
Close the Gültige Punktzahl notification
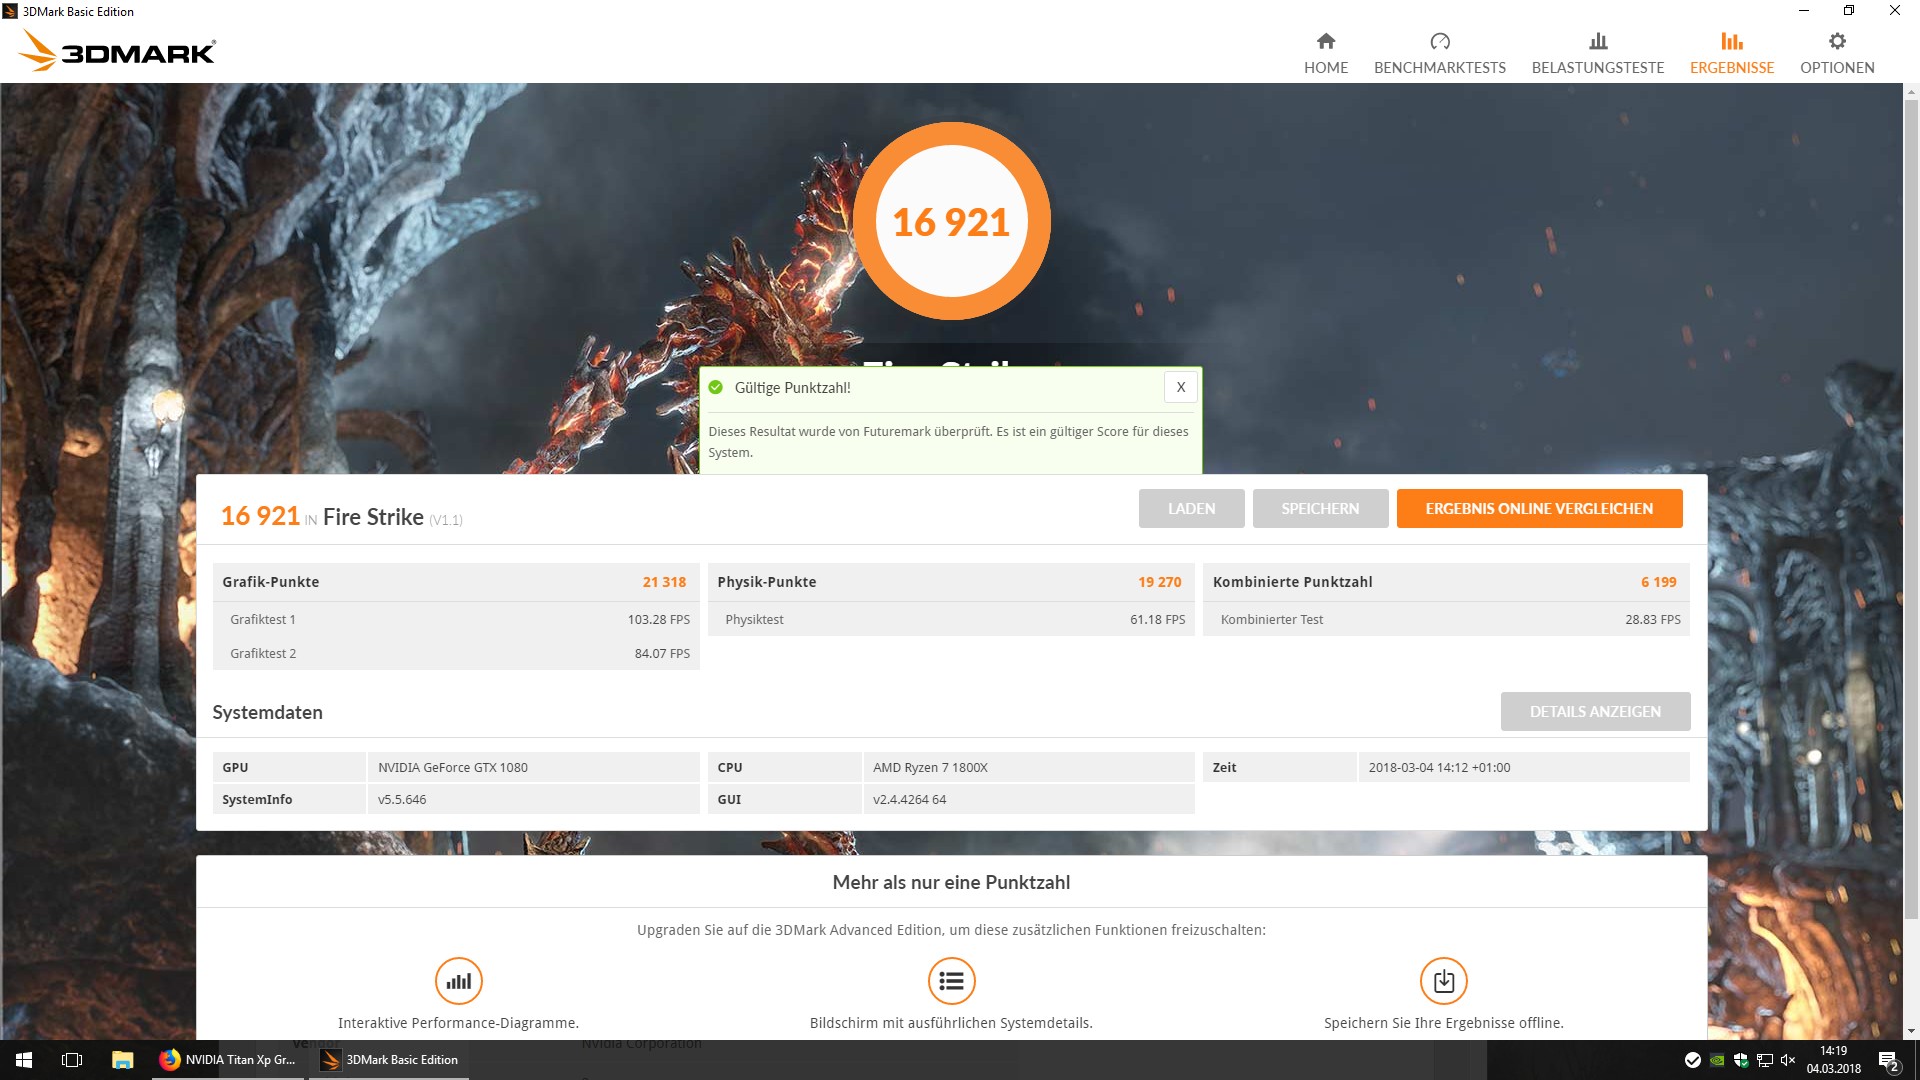point(1181,387)
